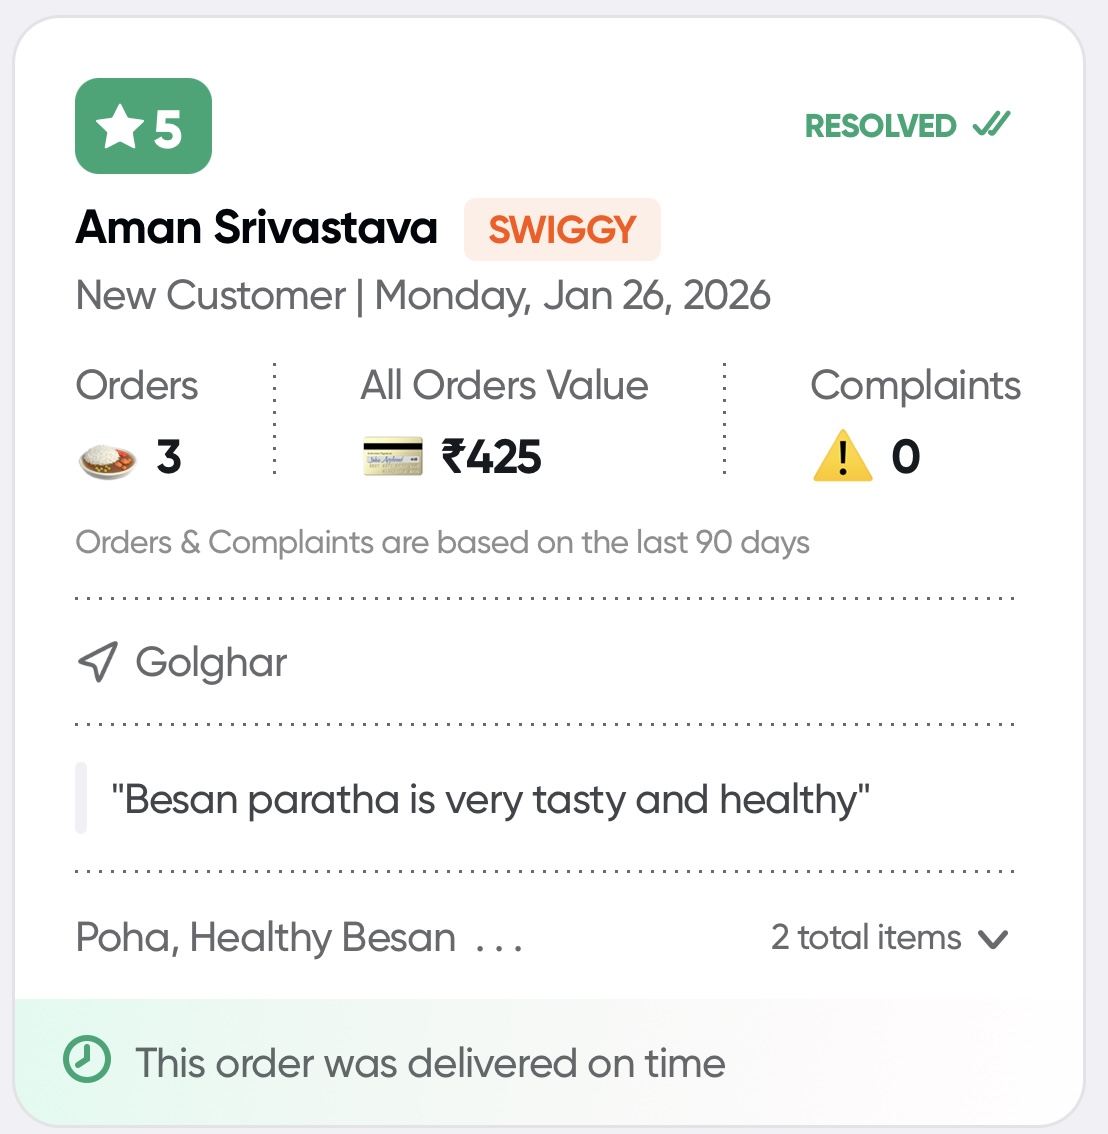Click the green star rating badge
Image resolution: width=1108 pixels, height=1134 pixels.
(x=142, y=126)
